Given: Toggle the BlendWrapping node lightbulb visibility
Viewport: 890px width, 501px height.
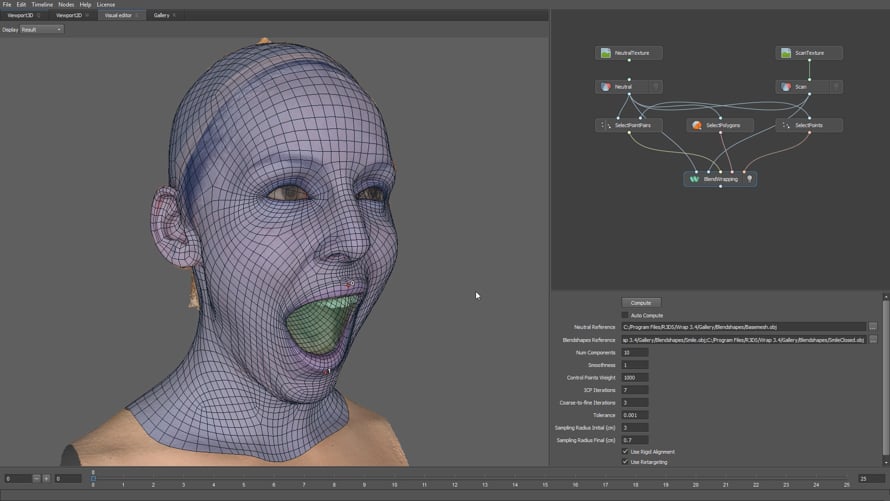Looking at the screenshot, I should click(749, 179).
